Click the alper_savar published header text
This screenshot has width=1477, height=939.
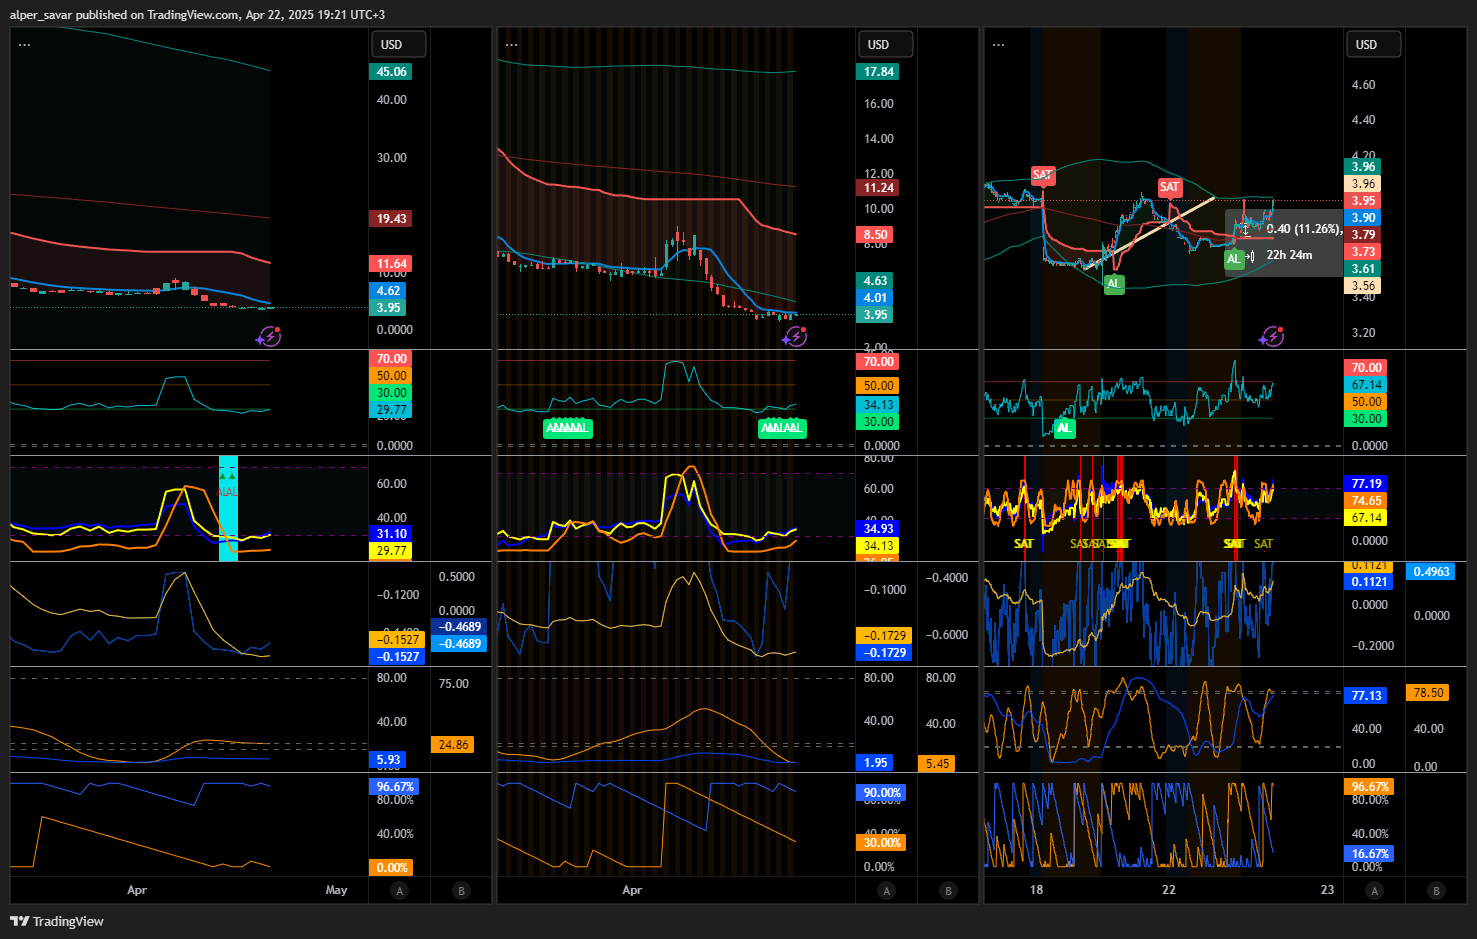(197, 15)
